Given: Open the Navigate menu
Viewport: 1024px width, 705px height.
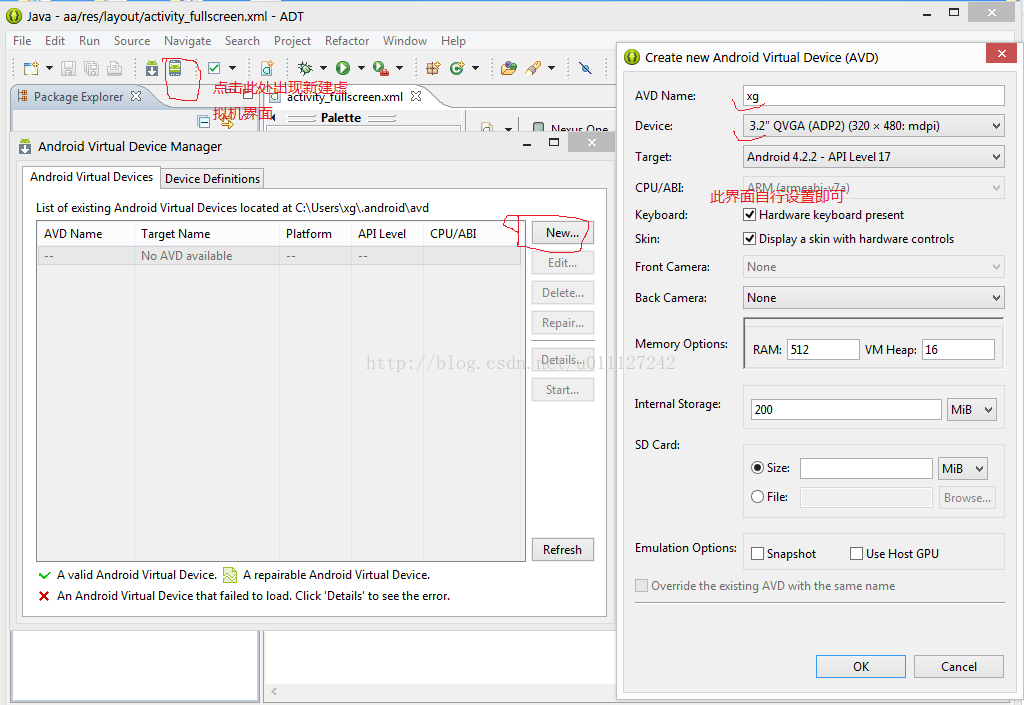Looking at the screenshot, I should coord(187,40).
